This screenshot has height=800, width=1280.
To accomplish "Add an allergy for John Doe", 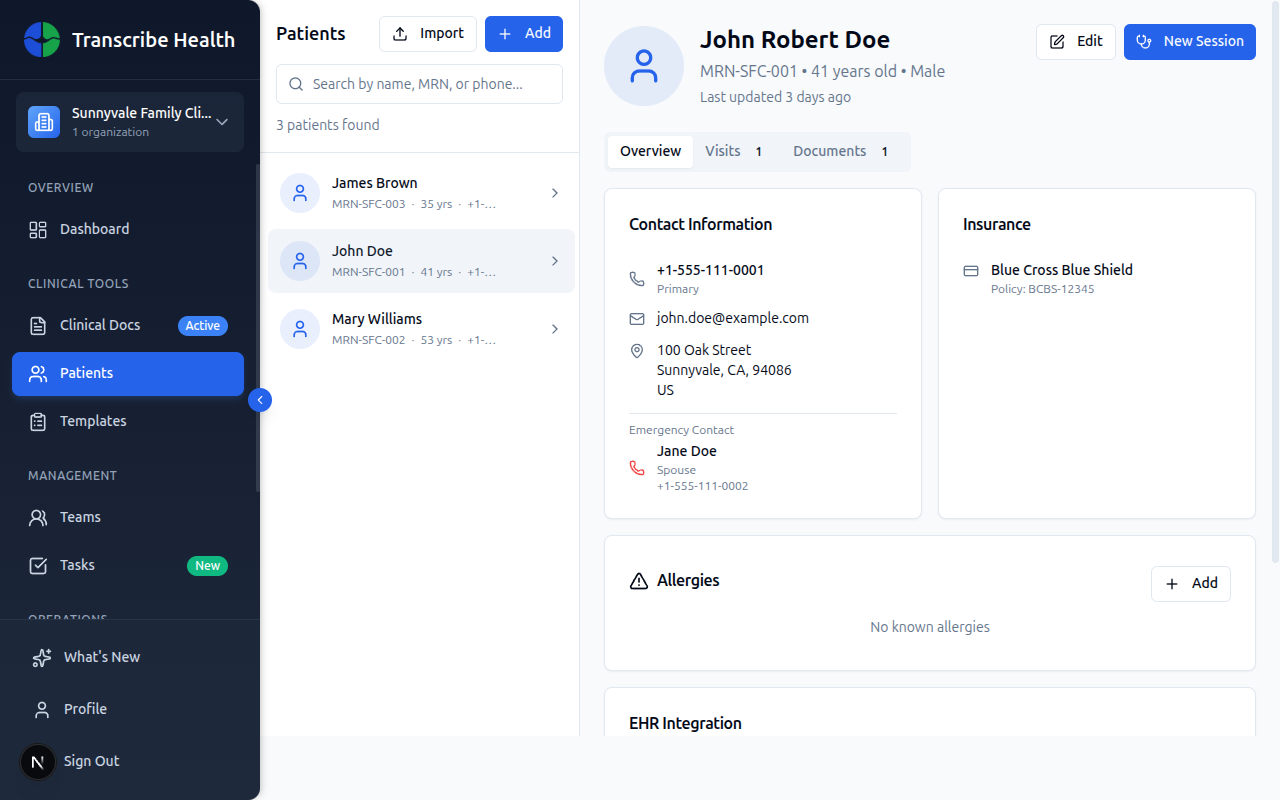I will pyautogui.click(x=1190, y=584).
